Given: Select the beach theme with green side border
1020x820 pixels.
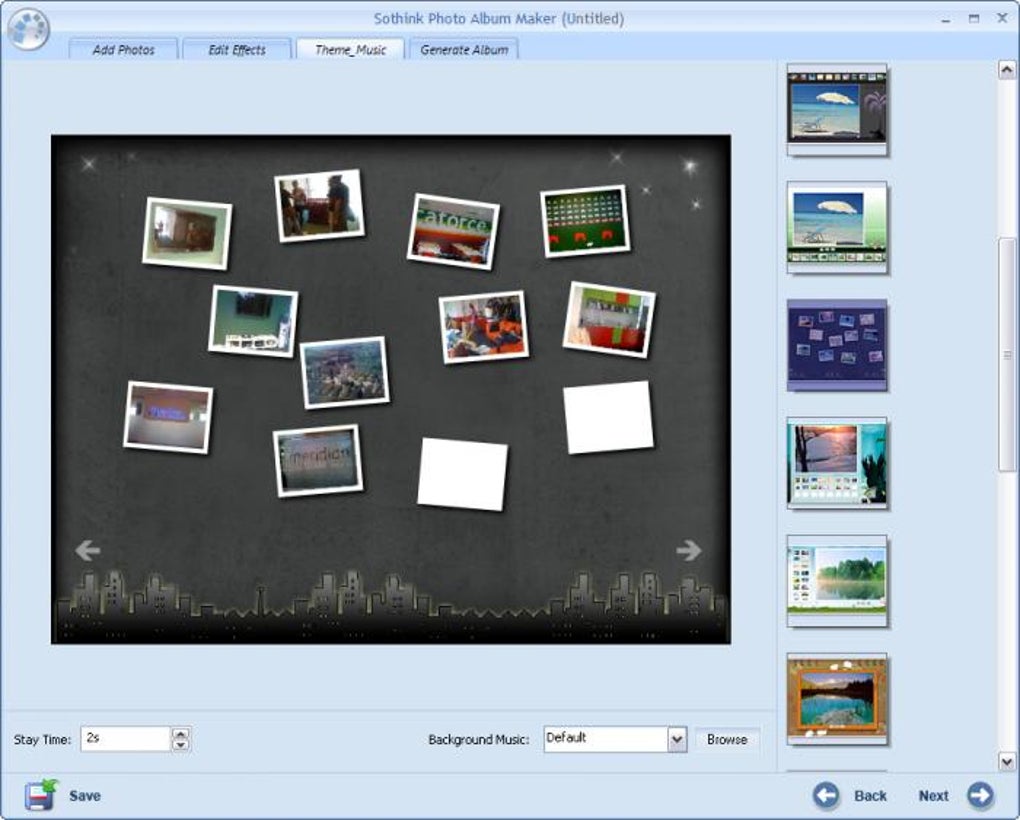Looking at the screenshot, I should [x=837, y=227].
